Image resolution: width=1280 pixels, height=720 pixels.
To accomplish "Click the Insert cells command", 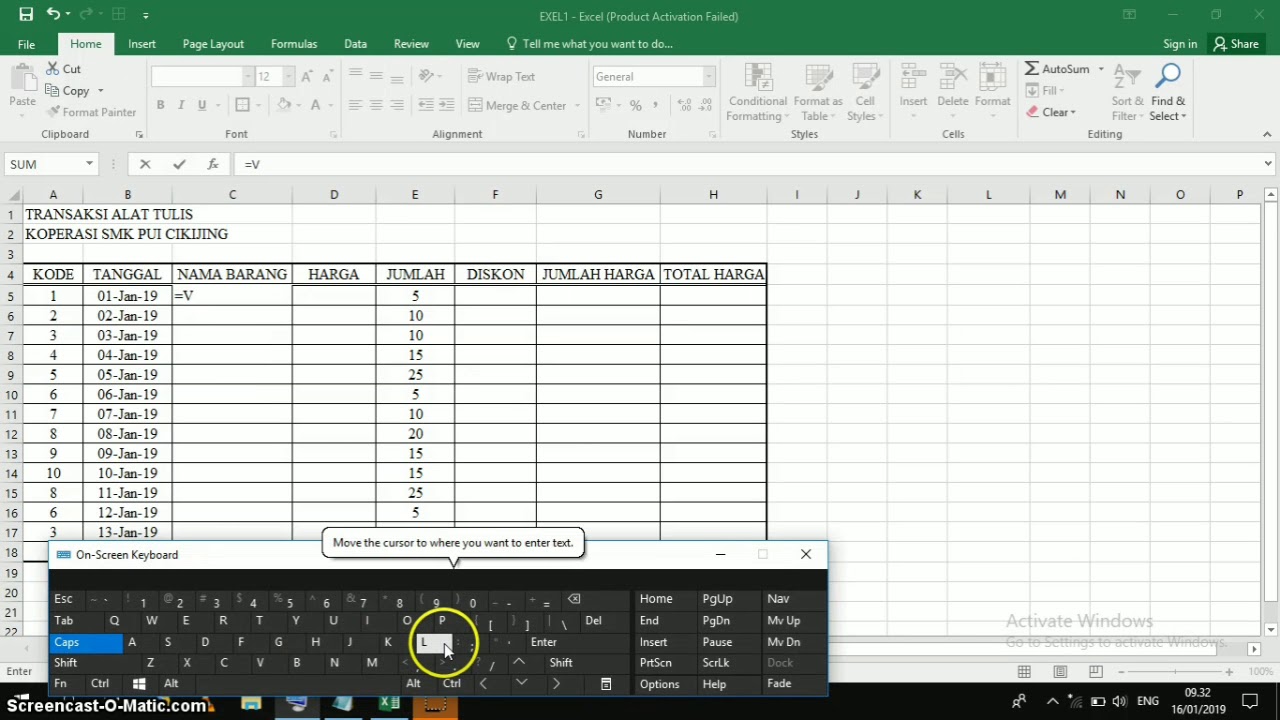I will pyautogui.click(x=913, y=92).
